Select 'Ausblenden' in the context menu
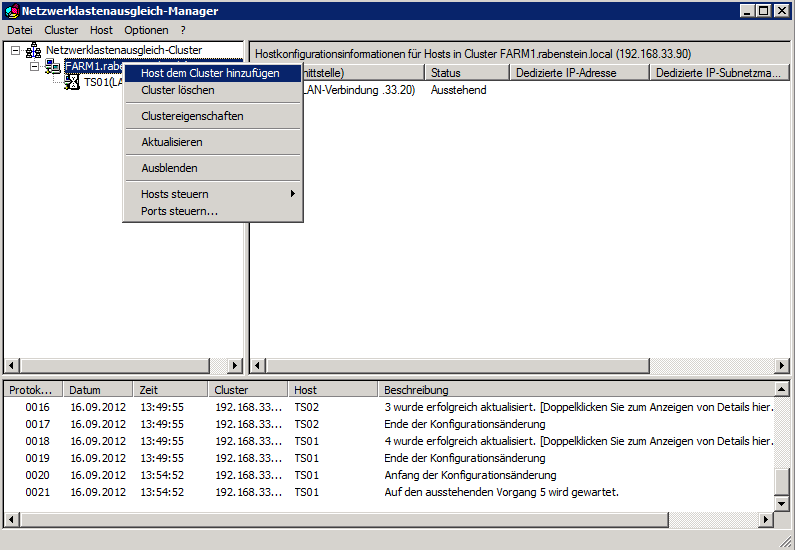This screenshot has height=550, width=795. pos(169,168)
